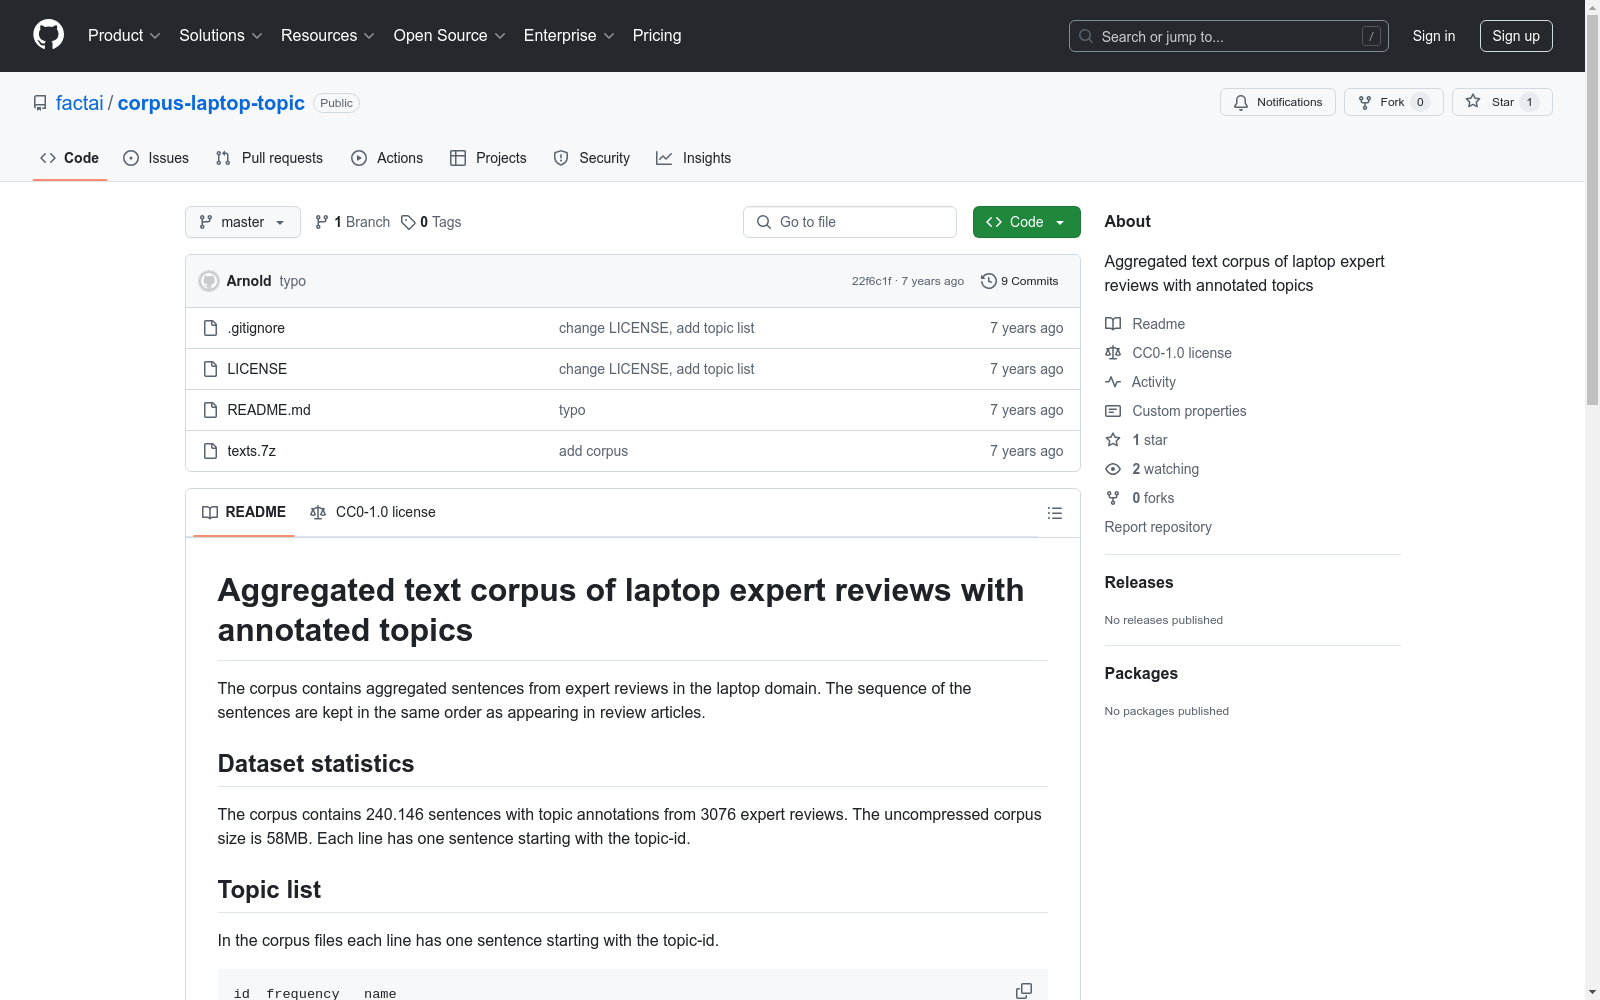1600x1000 pixels.
Task: Open the Packages heading link
Action: [1141, 673]
